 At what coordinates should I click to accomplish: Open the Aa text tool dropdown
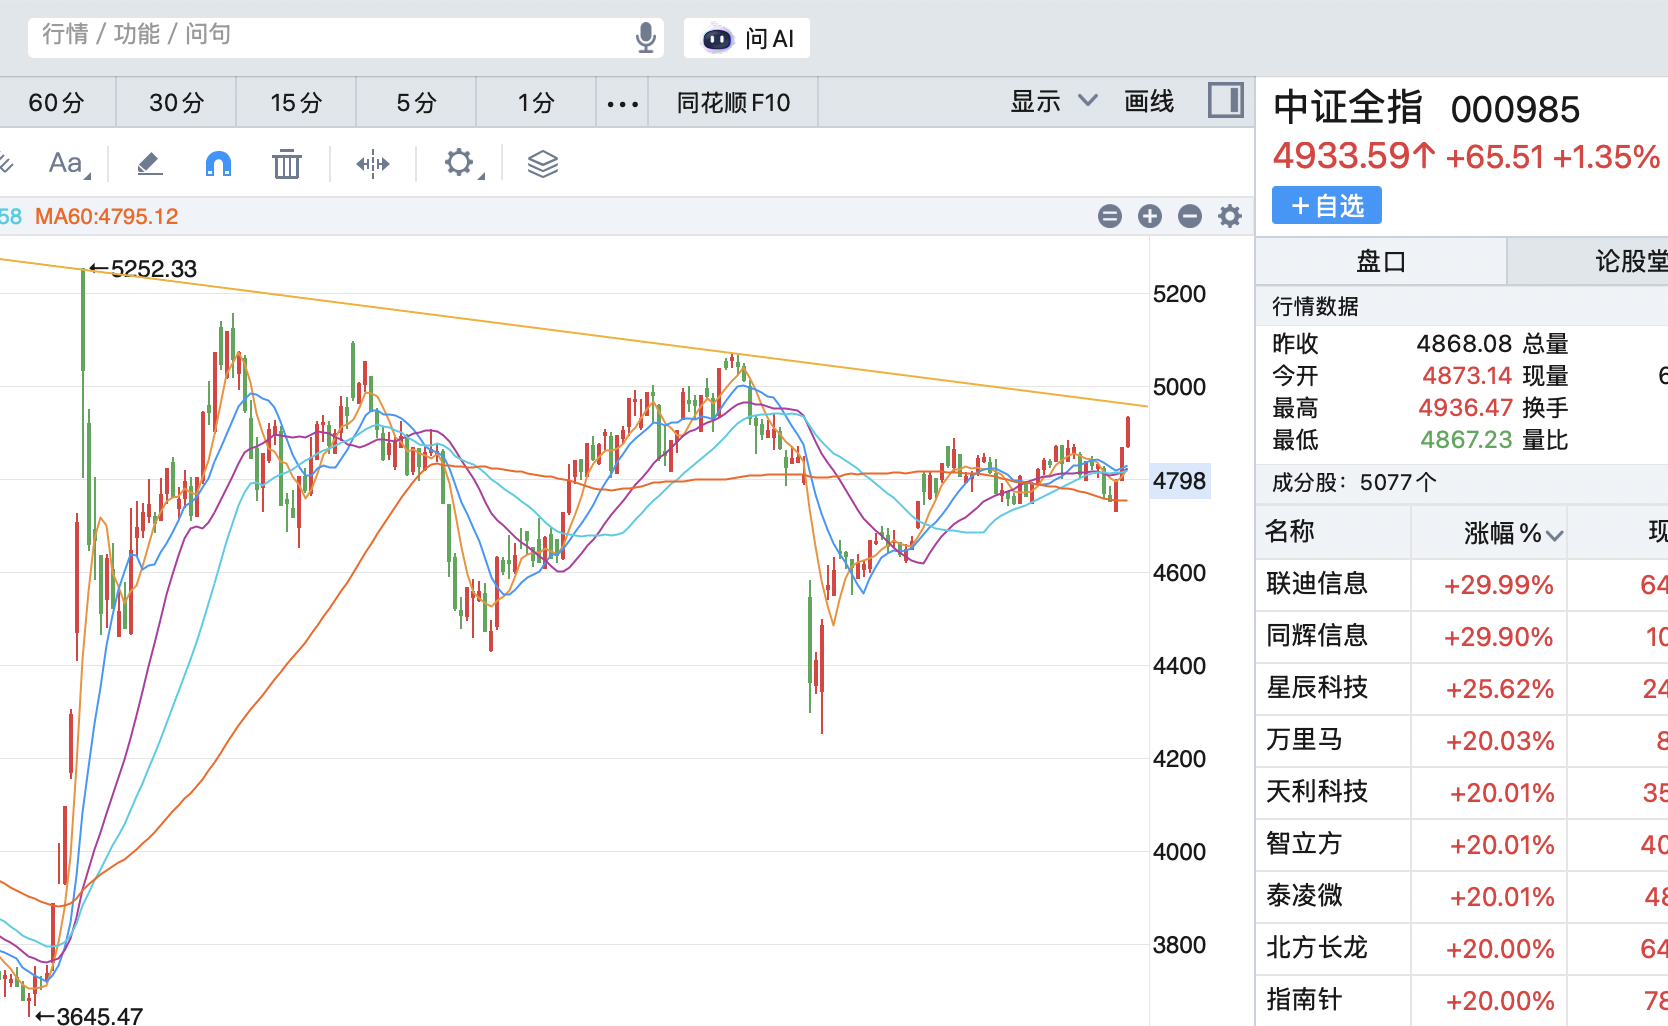[x=68, y=163]
